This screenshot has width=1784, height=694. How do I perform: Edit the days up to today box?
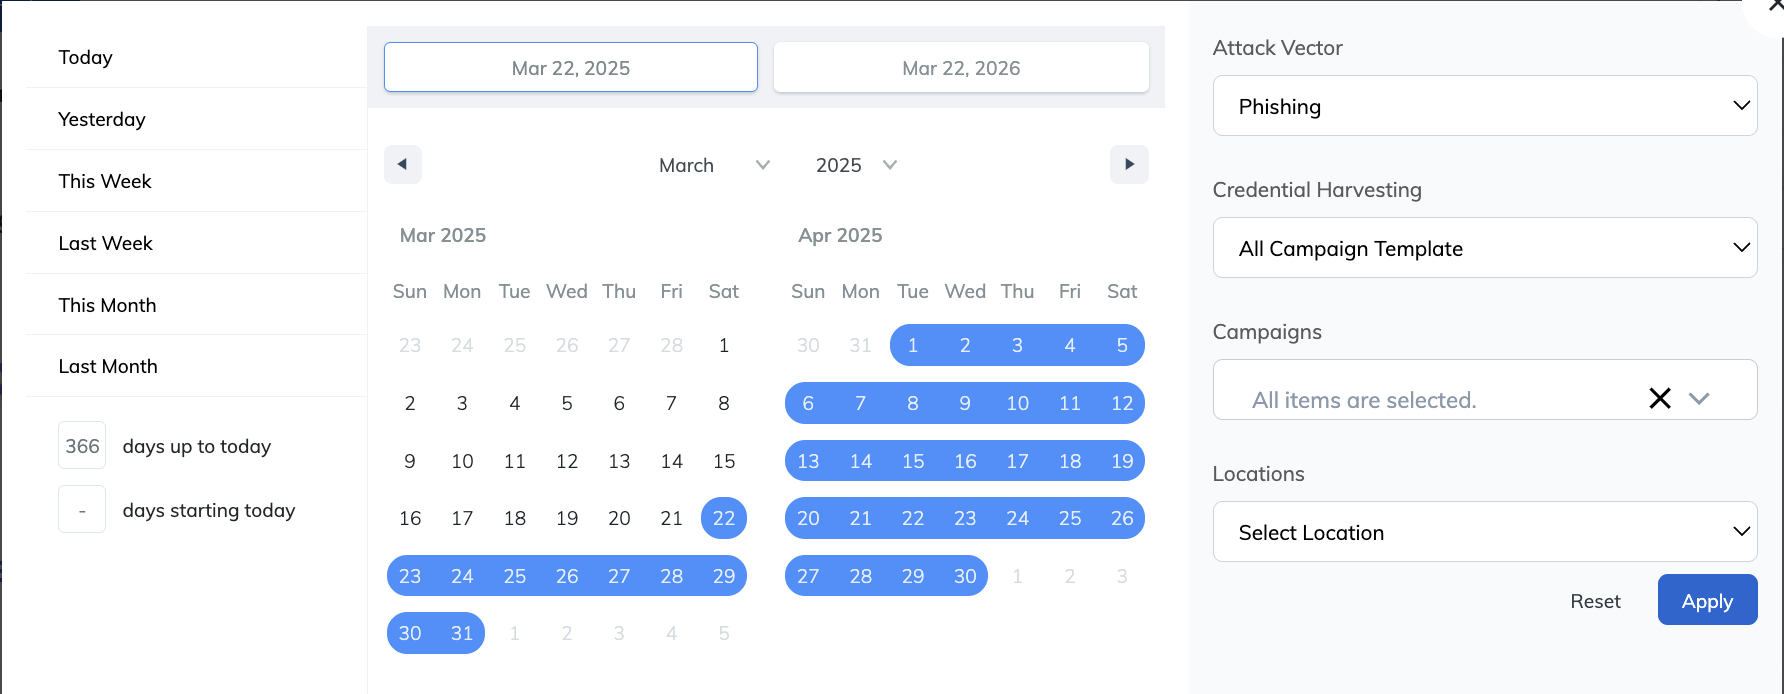pyautogui.click(x=82, y=446)
